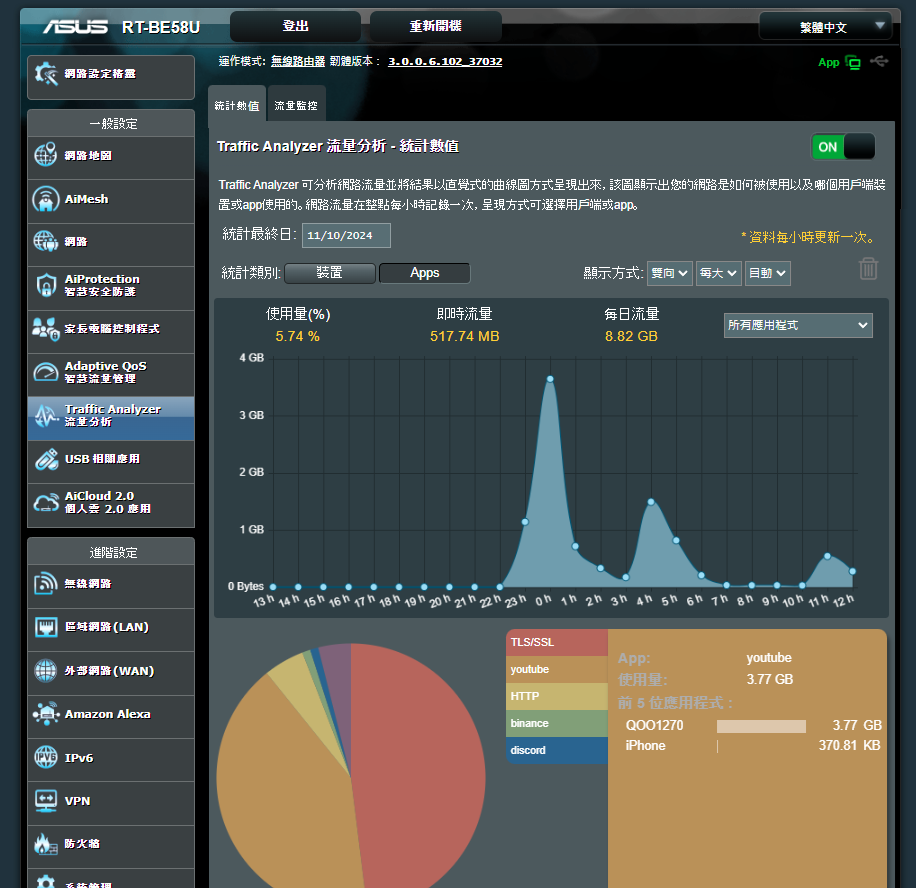Viewport: 916px width, 888px height.
Task: Click the 5.74 % usage value
Action: 297,337
